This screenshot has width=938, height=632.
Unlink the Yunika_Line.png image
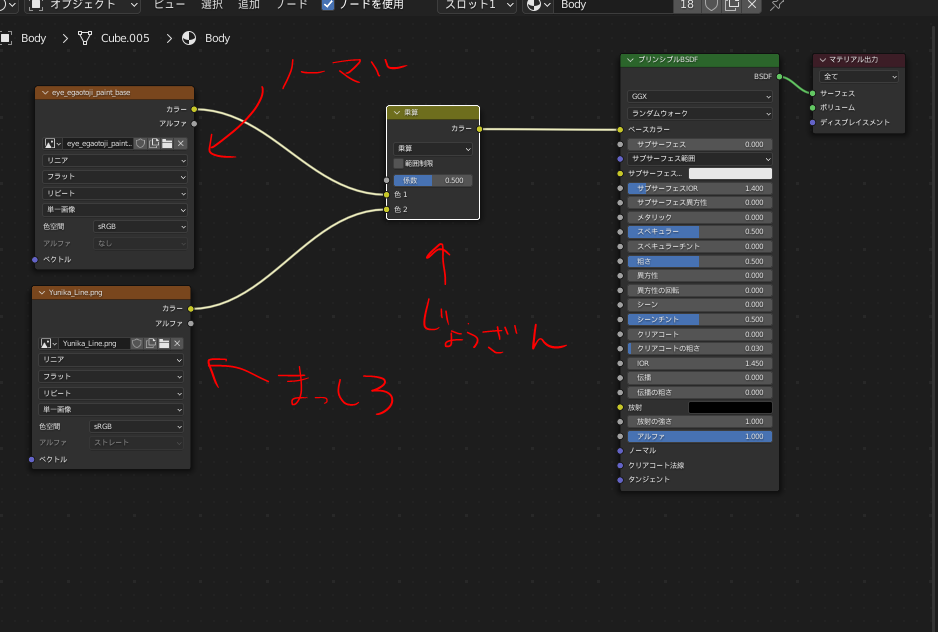coord(177,343)
